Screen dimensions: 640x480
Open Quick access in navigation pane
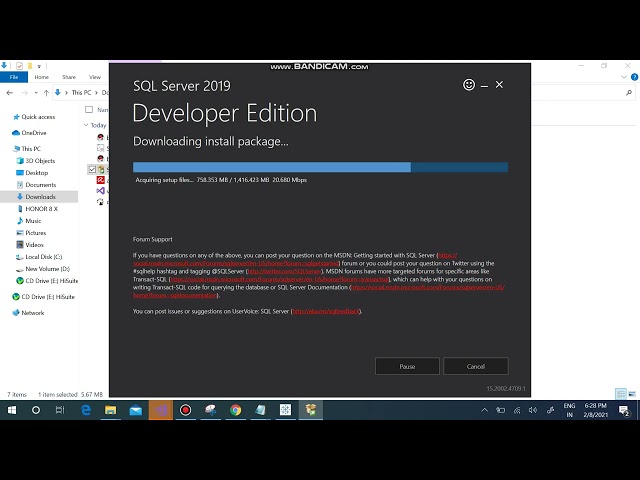(x=38, y=117)
